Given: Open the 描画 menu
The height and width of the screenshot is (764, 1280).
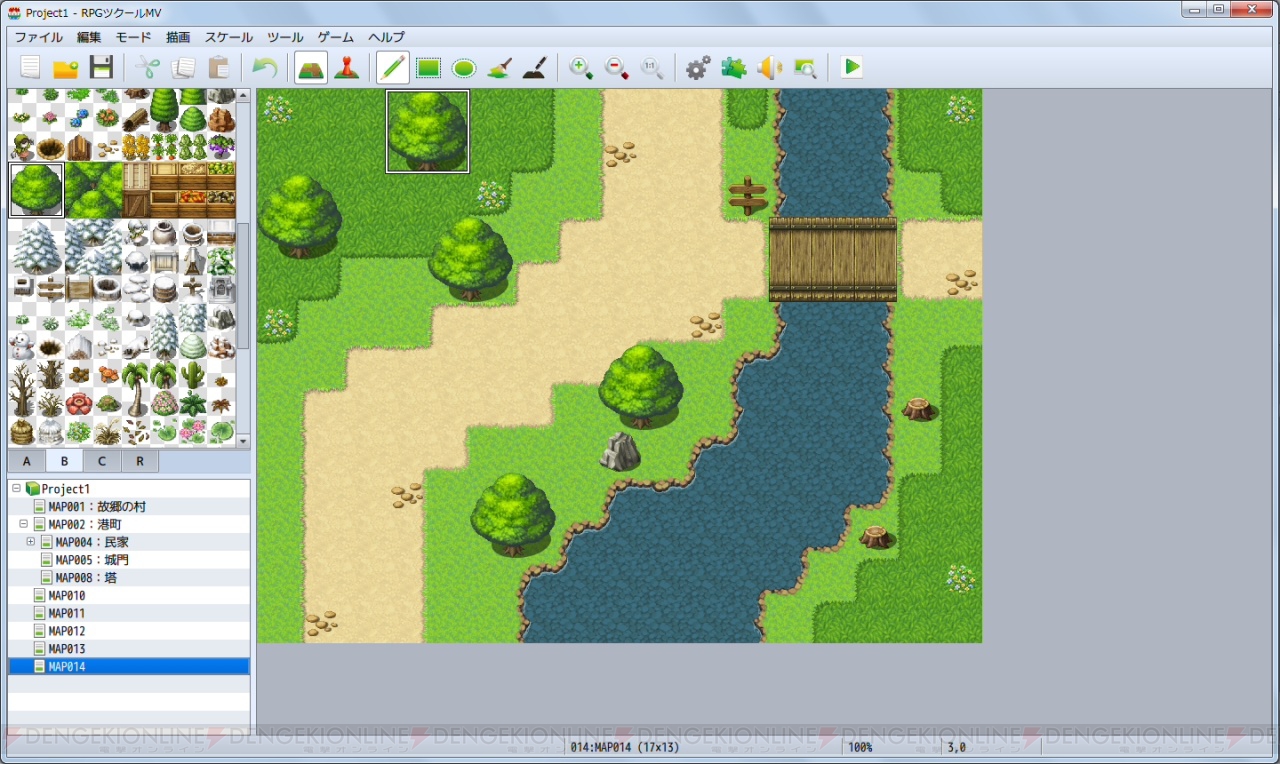Looking at the screenshot, I should pyautogui.click(x=178, y=37).
